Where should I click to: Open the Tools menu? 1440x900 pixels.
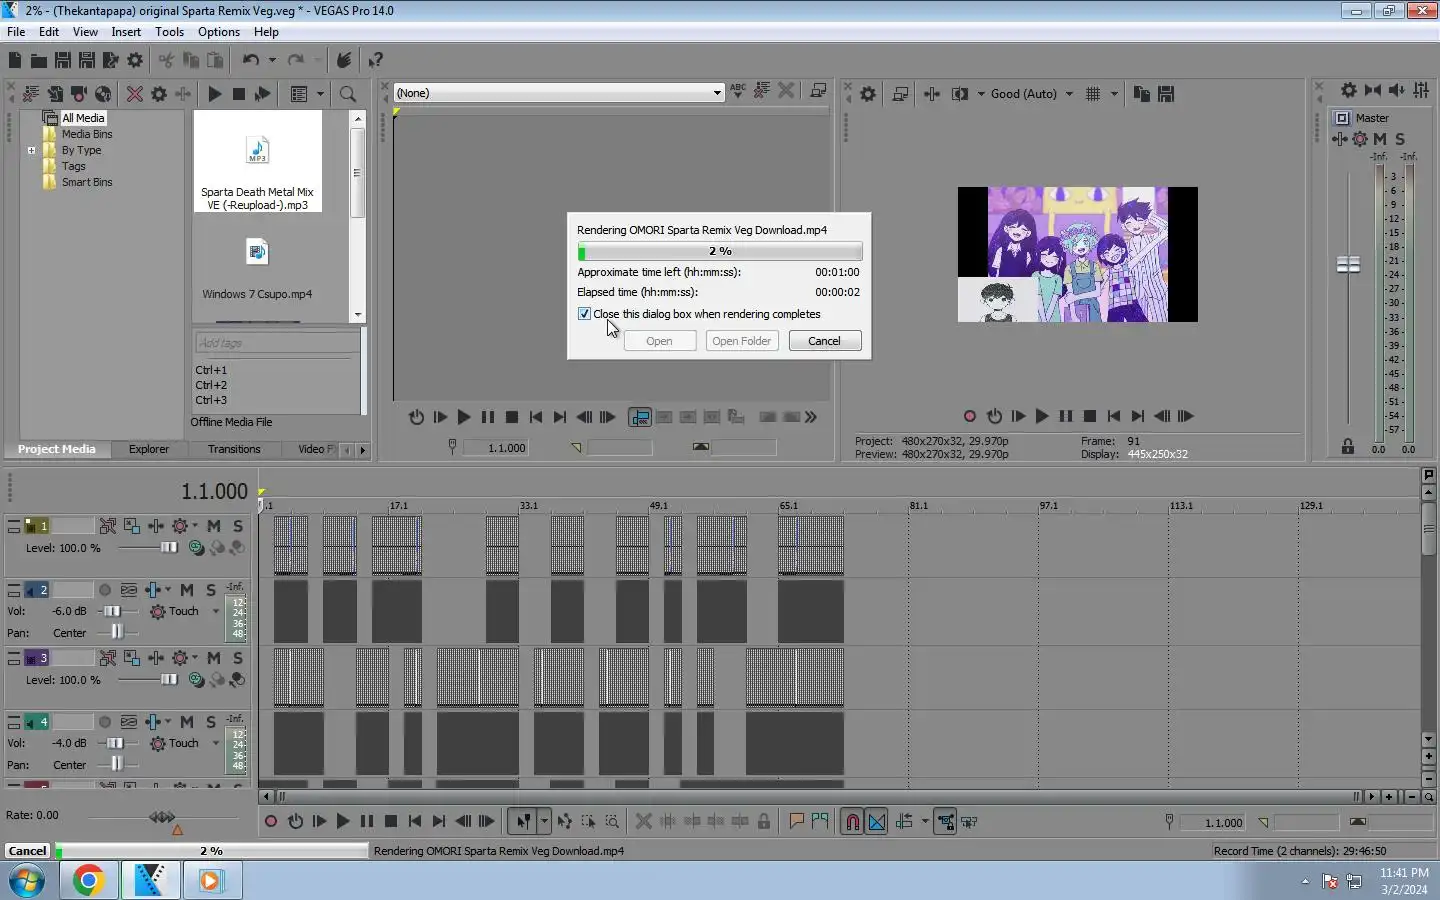tap(169, 32)
